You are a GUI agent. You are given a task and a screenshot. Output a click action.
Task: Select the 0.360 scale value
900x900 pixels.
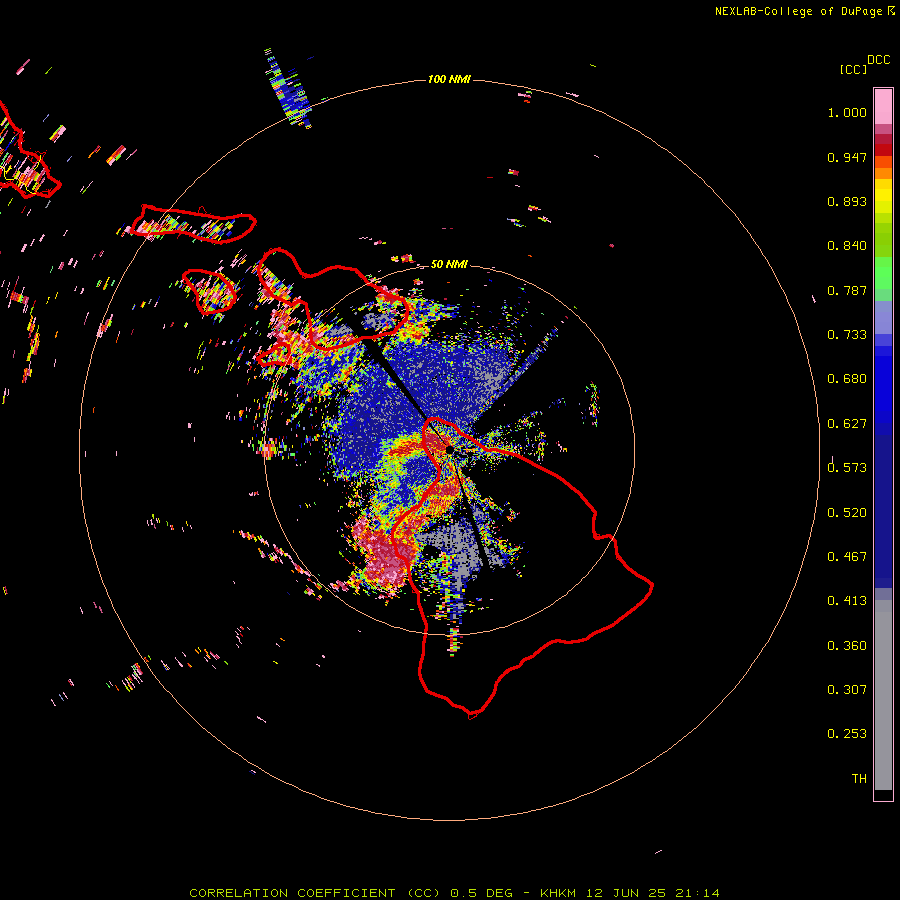pos(847,646)
